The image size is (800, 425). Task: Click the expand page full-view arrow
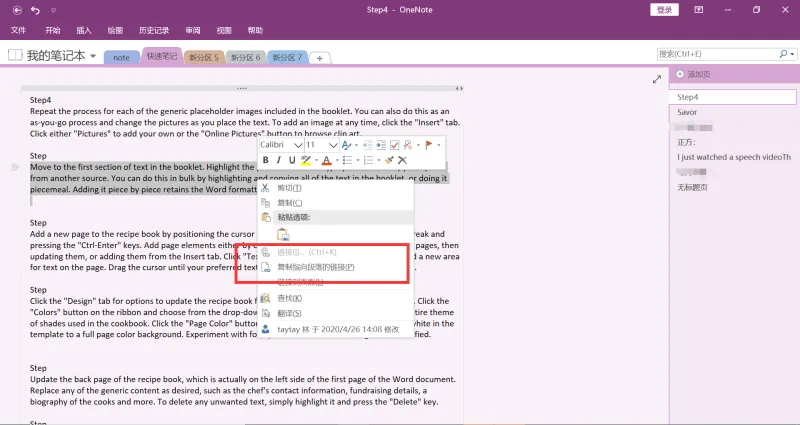[657, 79]
